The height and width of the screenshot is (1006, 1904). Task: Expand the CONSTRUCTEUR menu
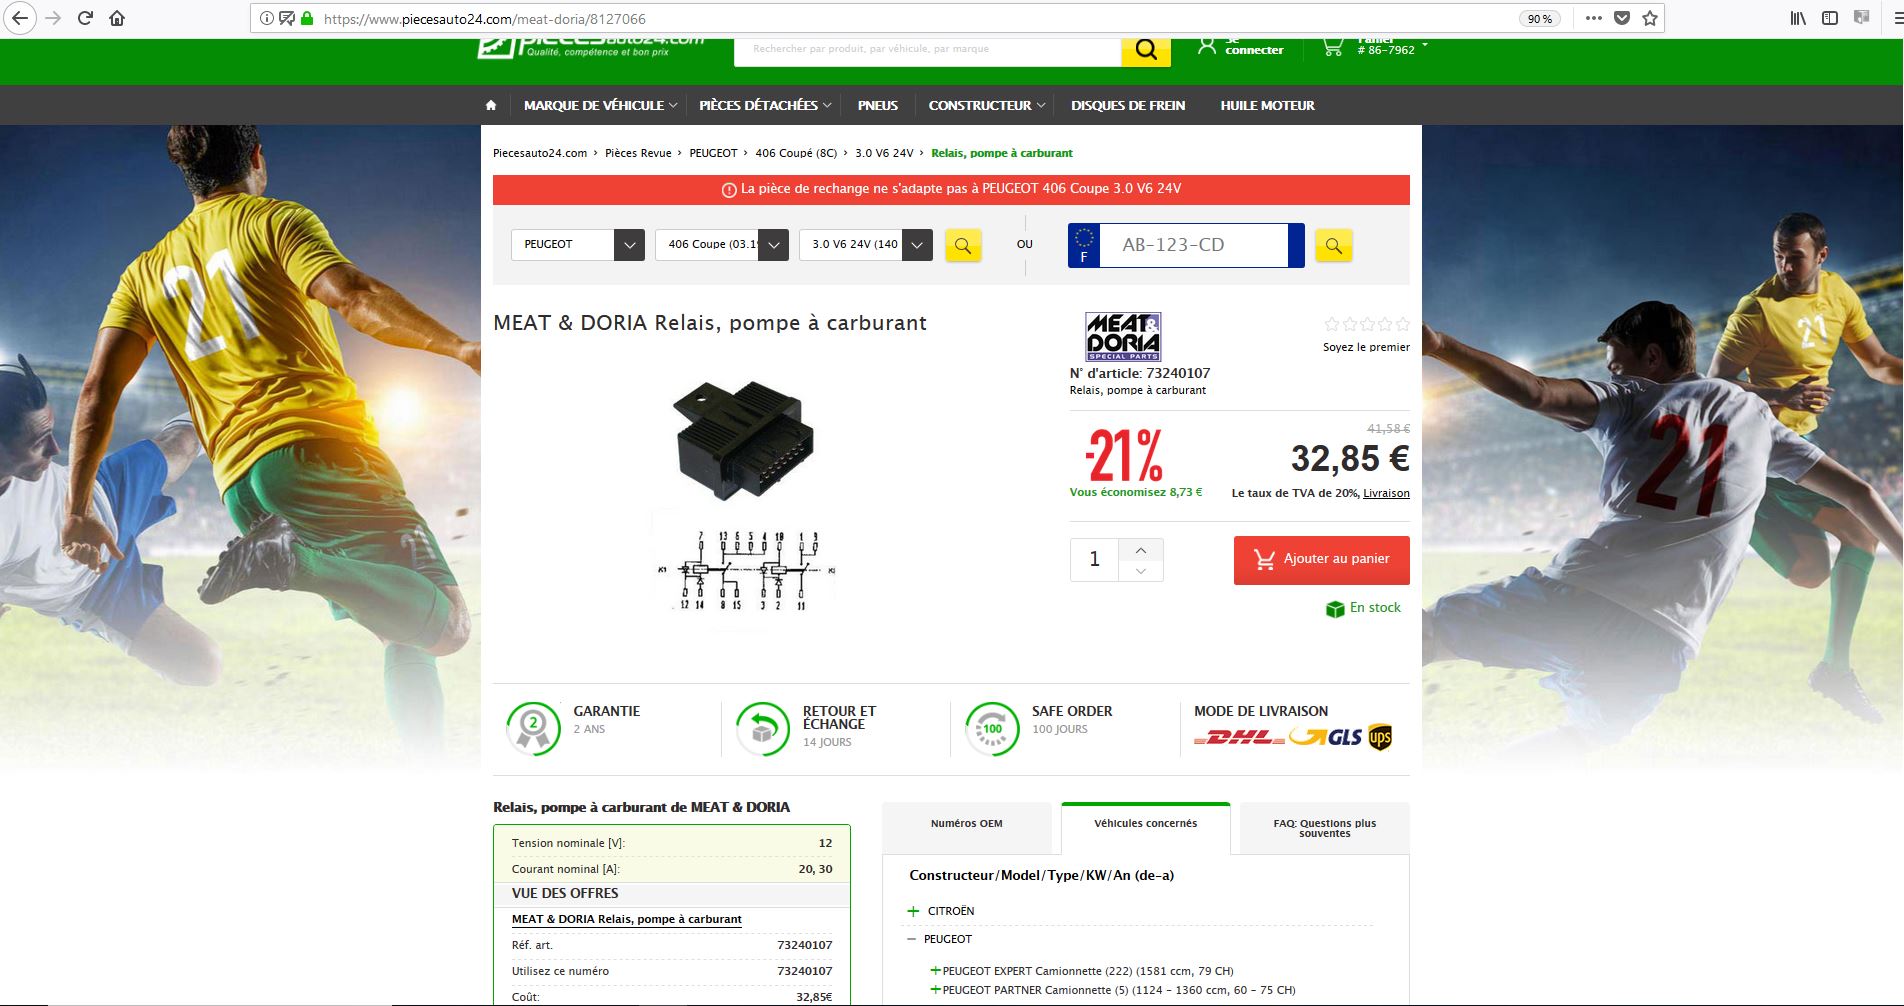pos(987,105)
